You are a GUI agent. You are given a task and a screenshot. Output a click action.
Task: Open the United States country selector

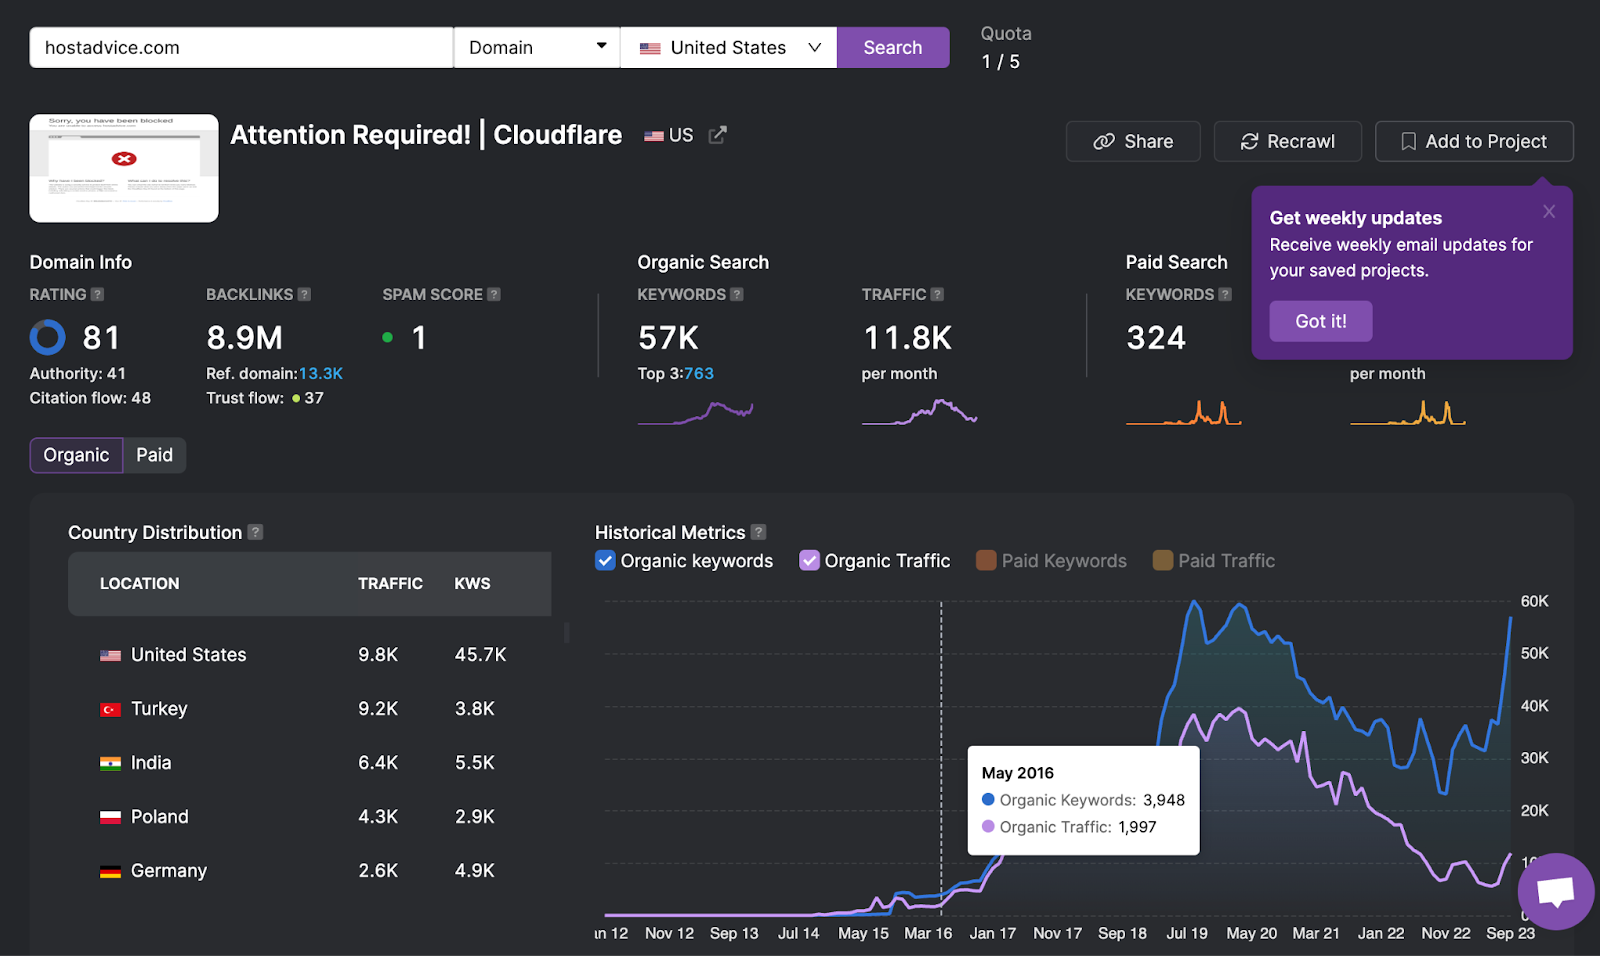point(727,47)
